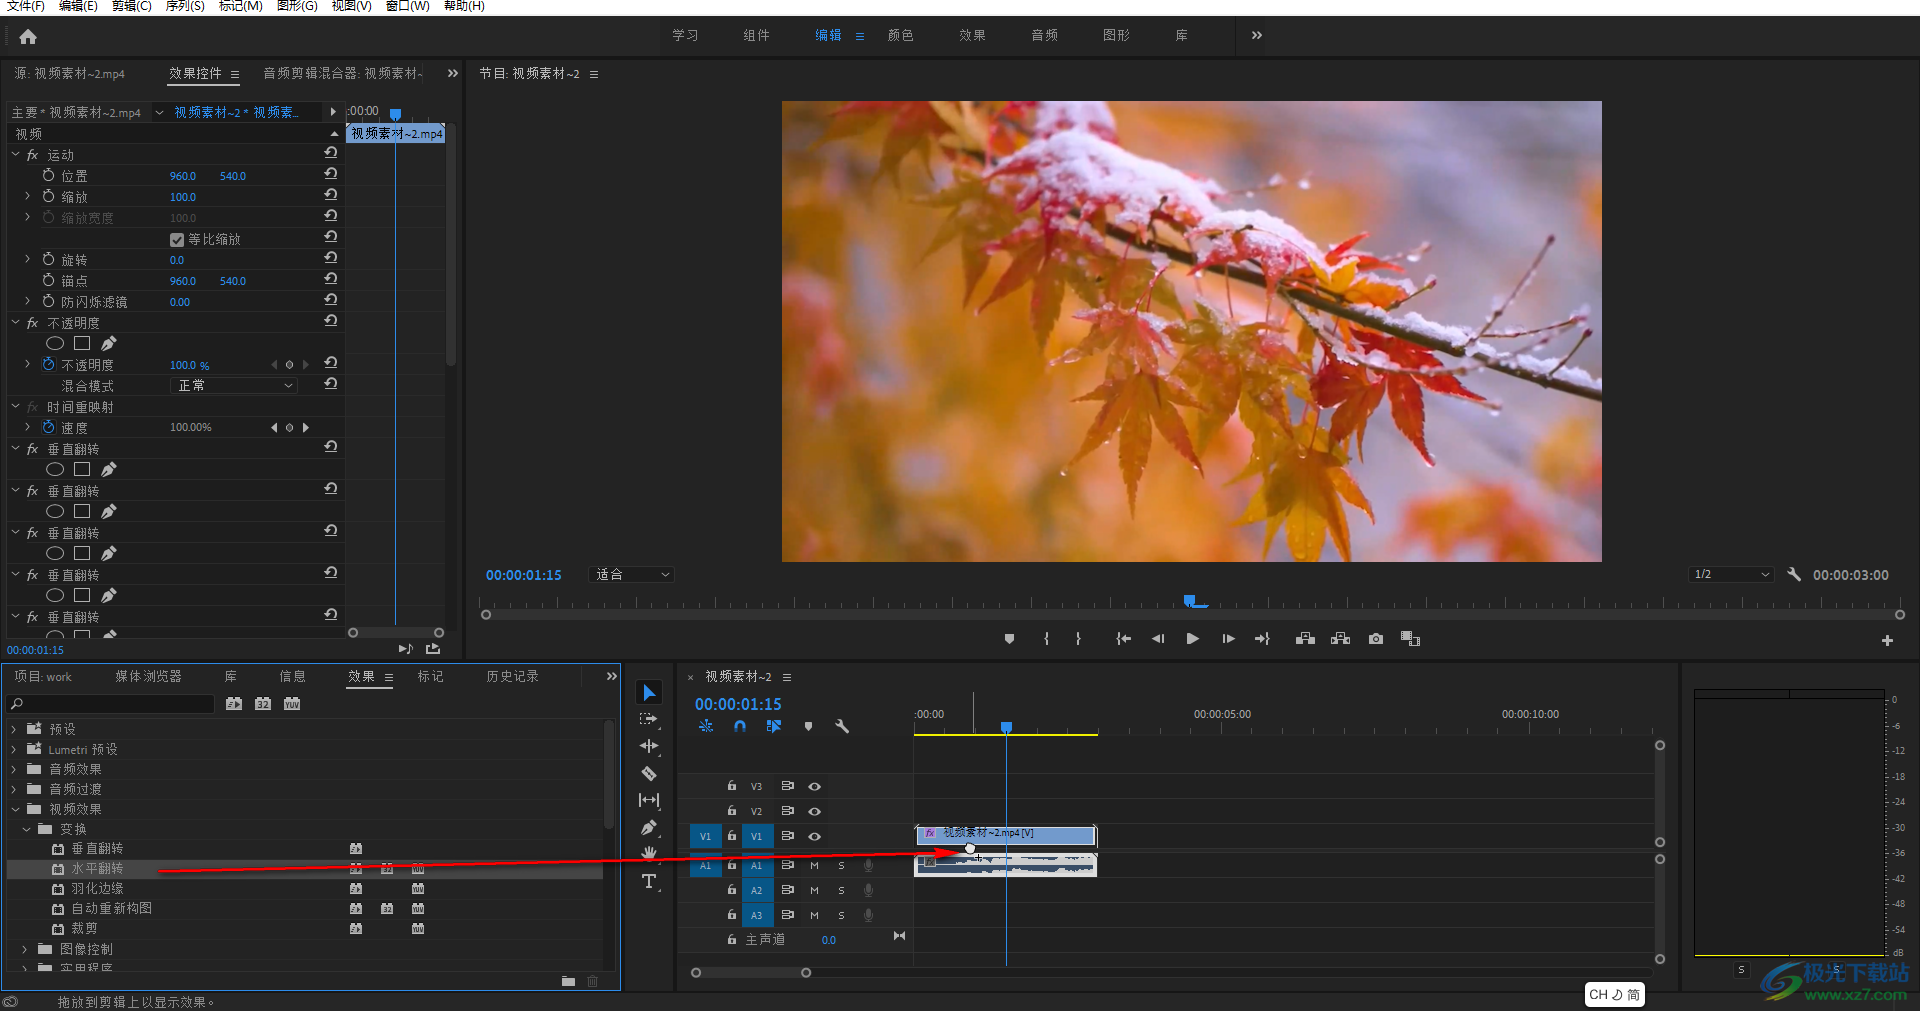Open the 历史记录 tab
The height and width of the screenshot is (1011, 1920).
click(x=512, y=677)
